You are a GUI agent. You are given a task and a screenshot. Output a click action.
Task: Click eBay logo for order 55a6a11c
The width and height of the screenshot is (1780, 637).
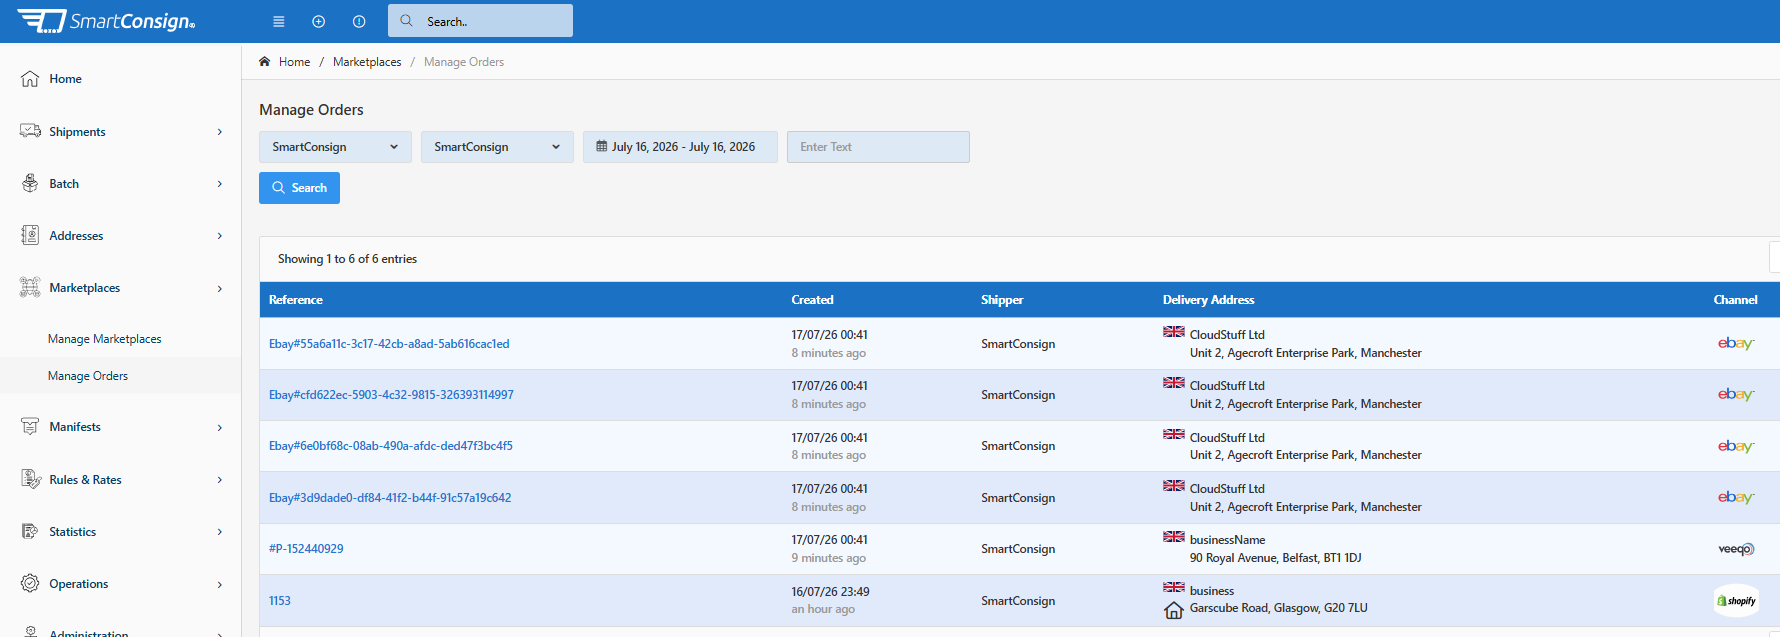tap(1736, 343)
